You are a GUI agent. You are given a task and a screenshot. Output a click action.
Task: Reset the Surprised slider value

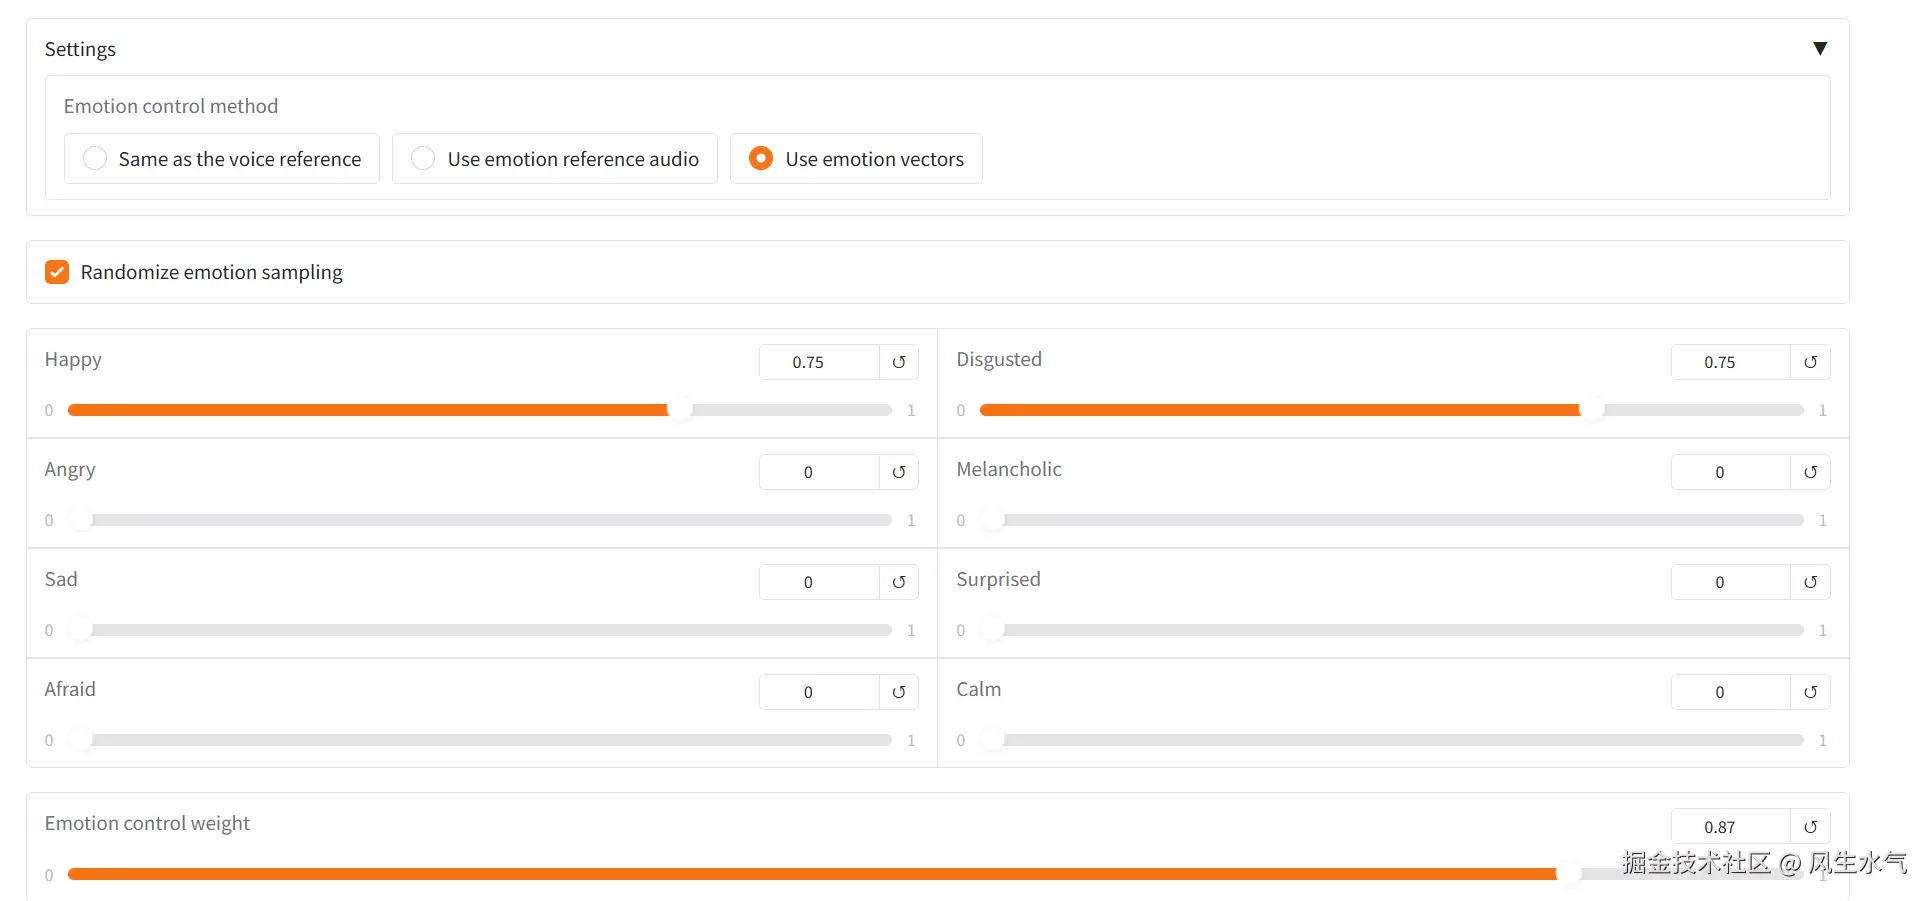point(1810,582)
